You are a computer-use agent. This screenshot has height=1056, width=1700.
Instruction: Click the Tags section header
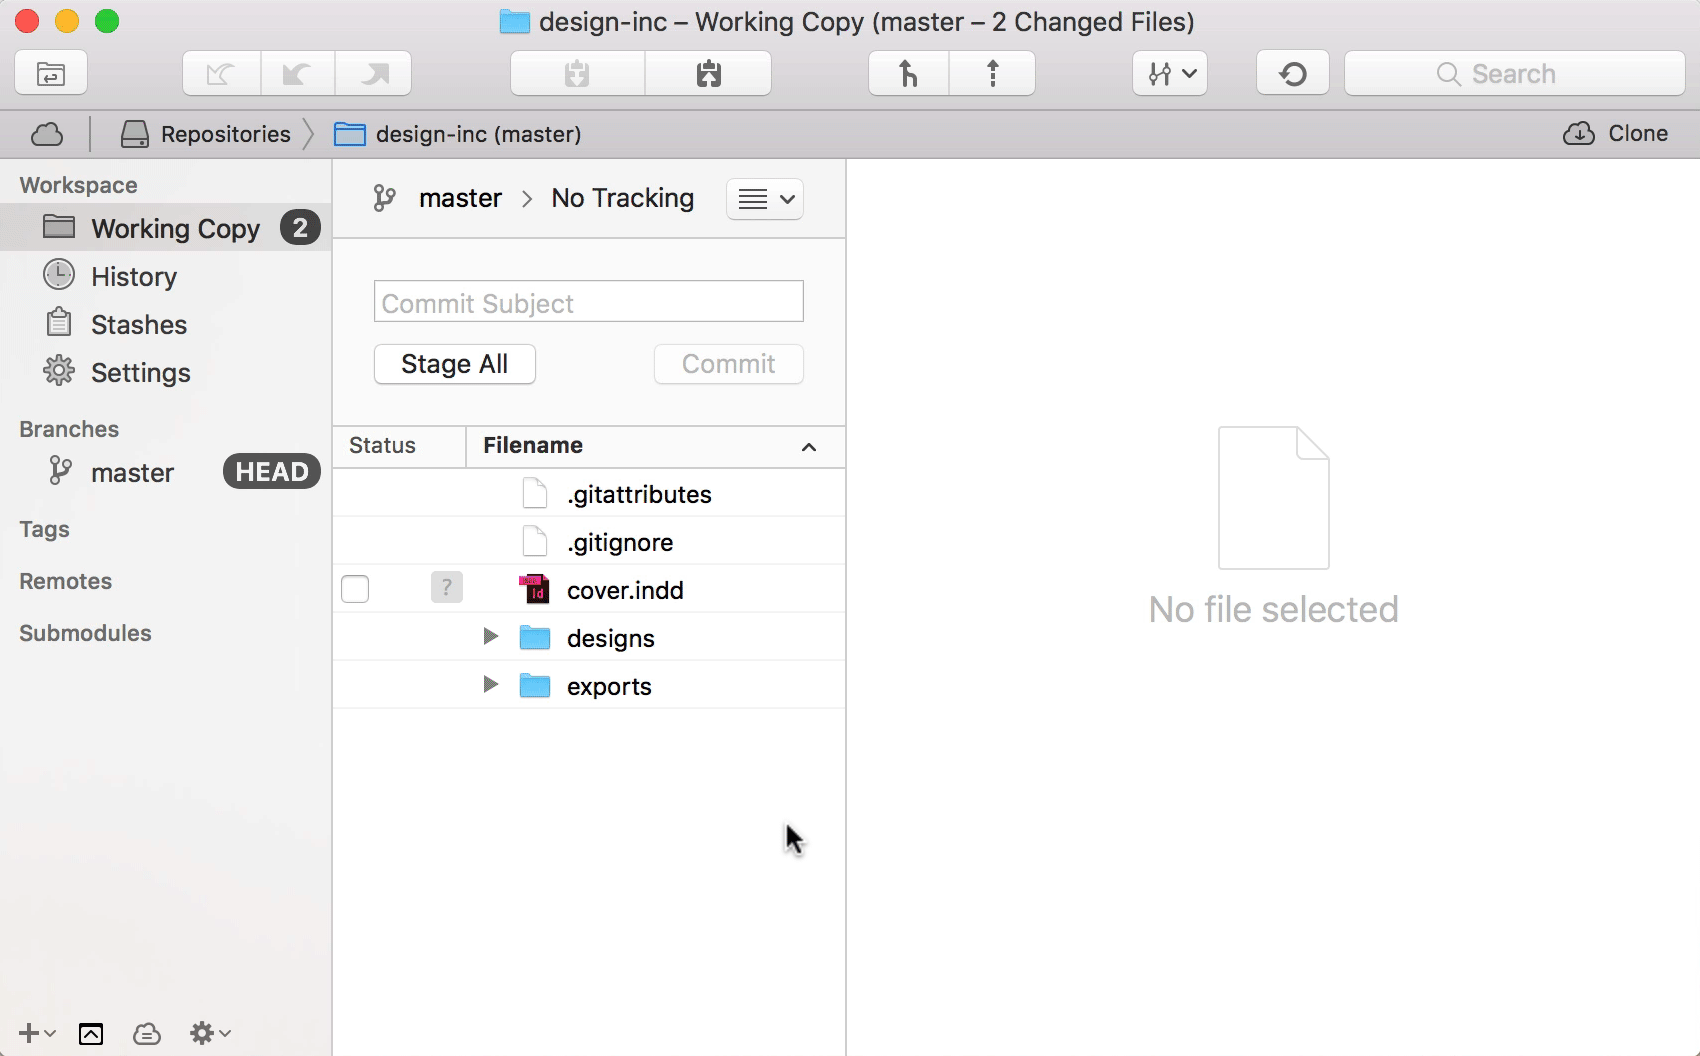45,529
